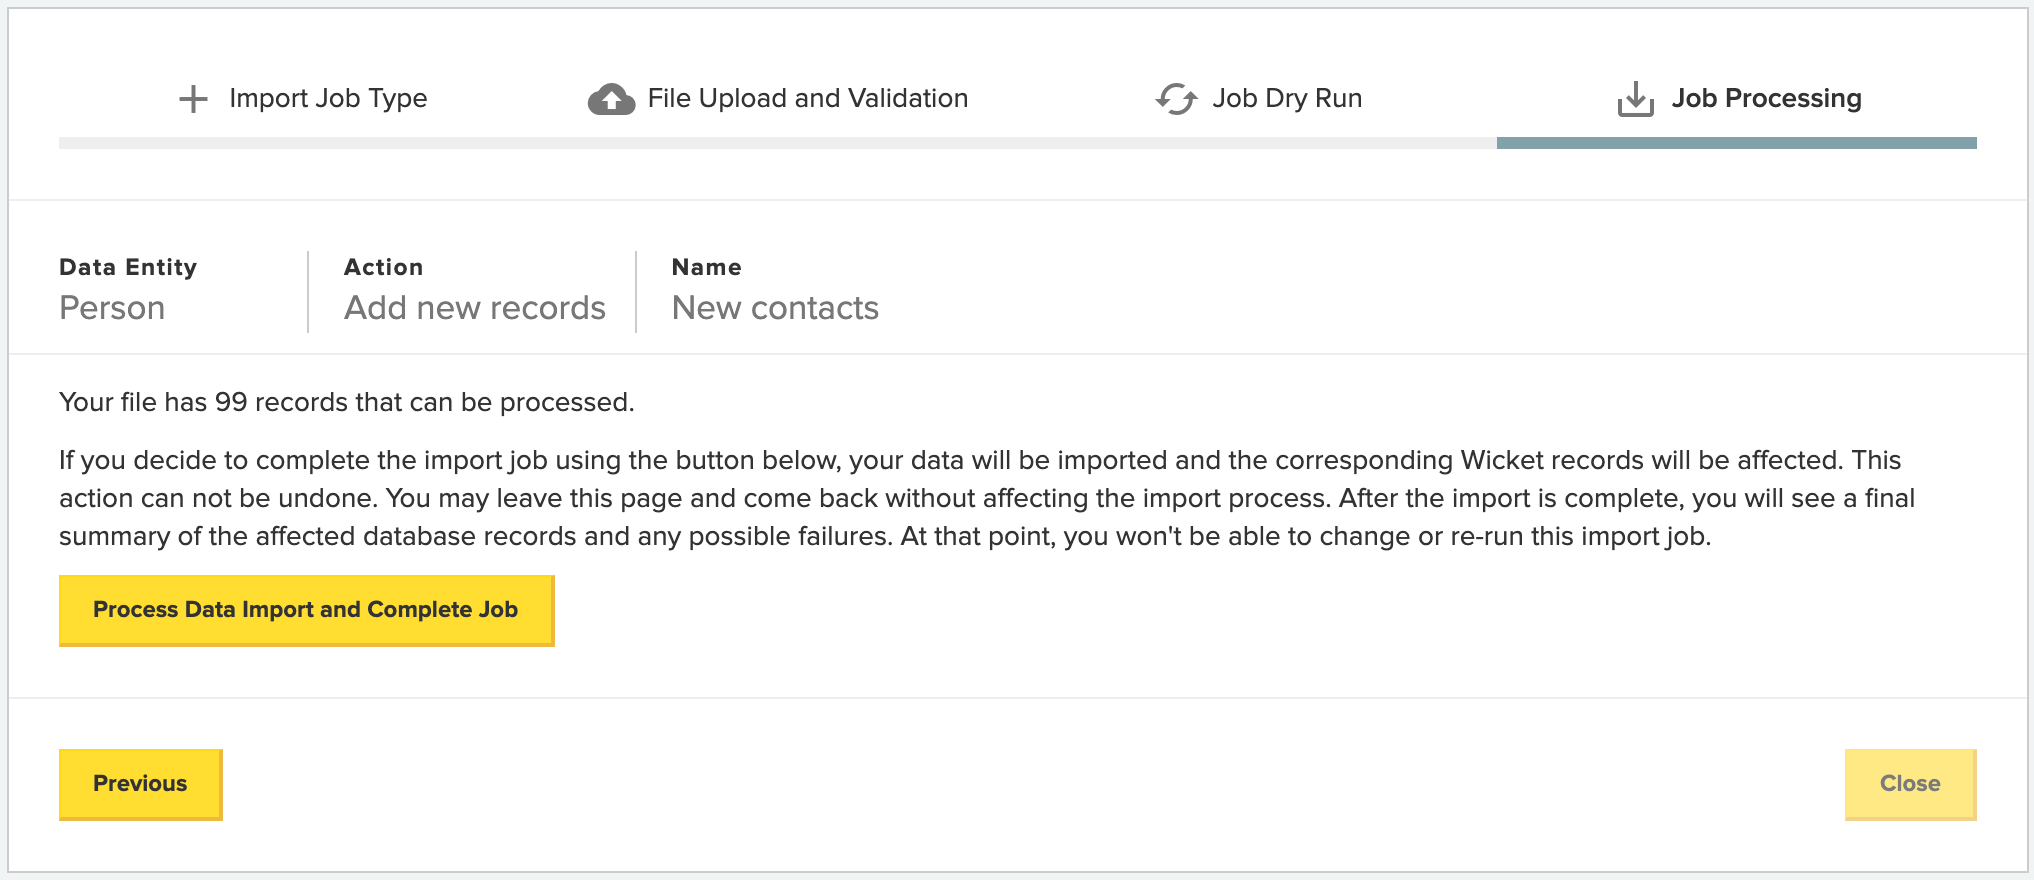The image size is (2034, 880).
Task: Switch to the Job Dry Run step
Action: (1287, 98)
